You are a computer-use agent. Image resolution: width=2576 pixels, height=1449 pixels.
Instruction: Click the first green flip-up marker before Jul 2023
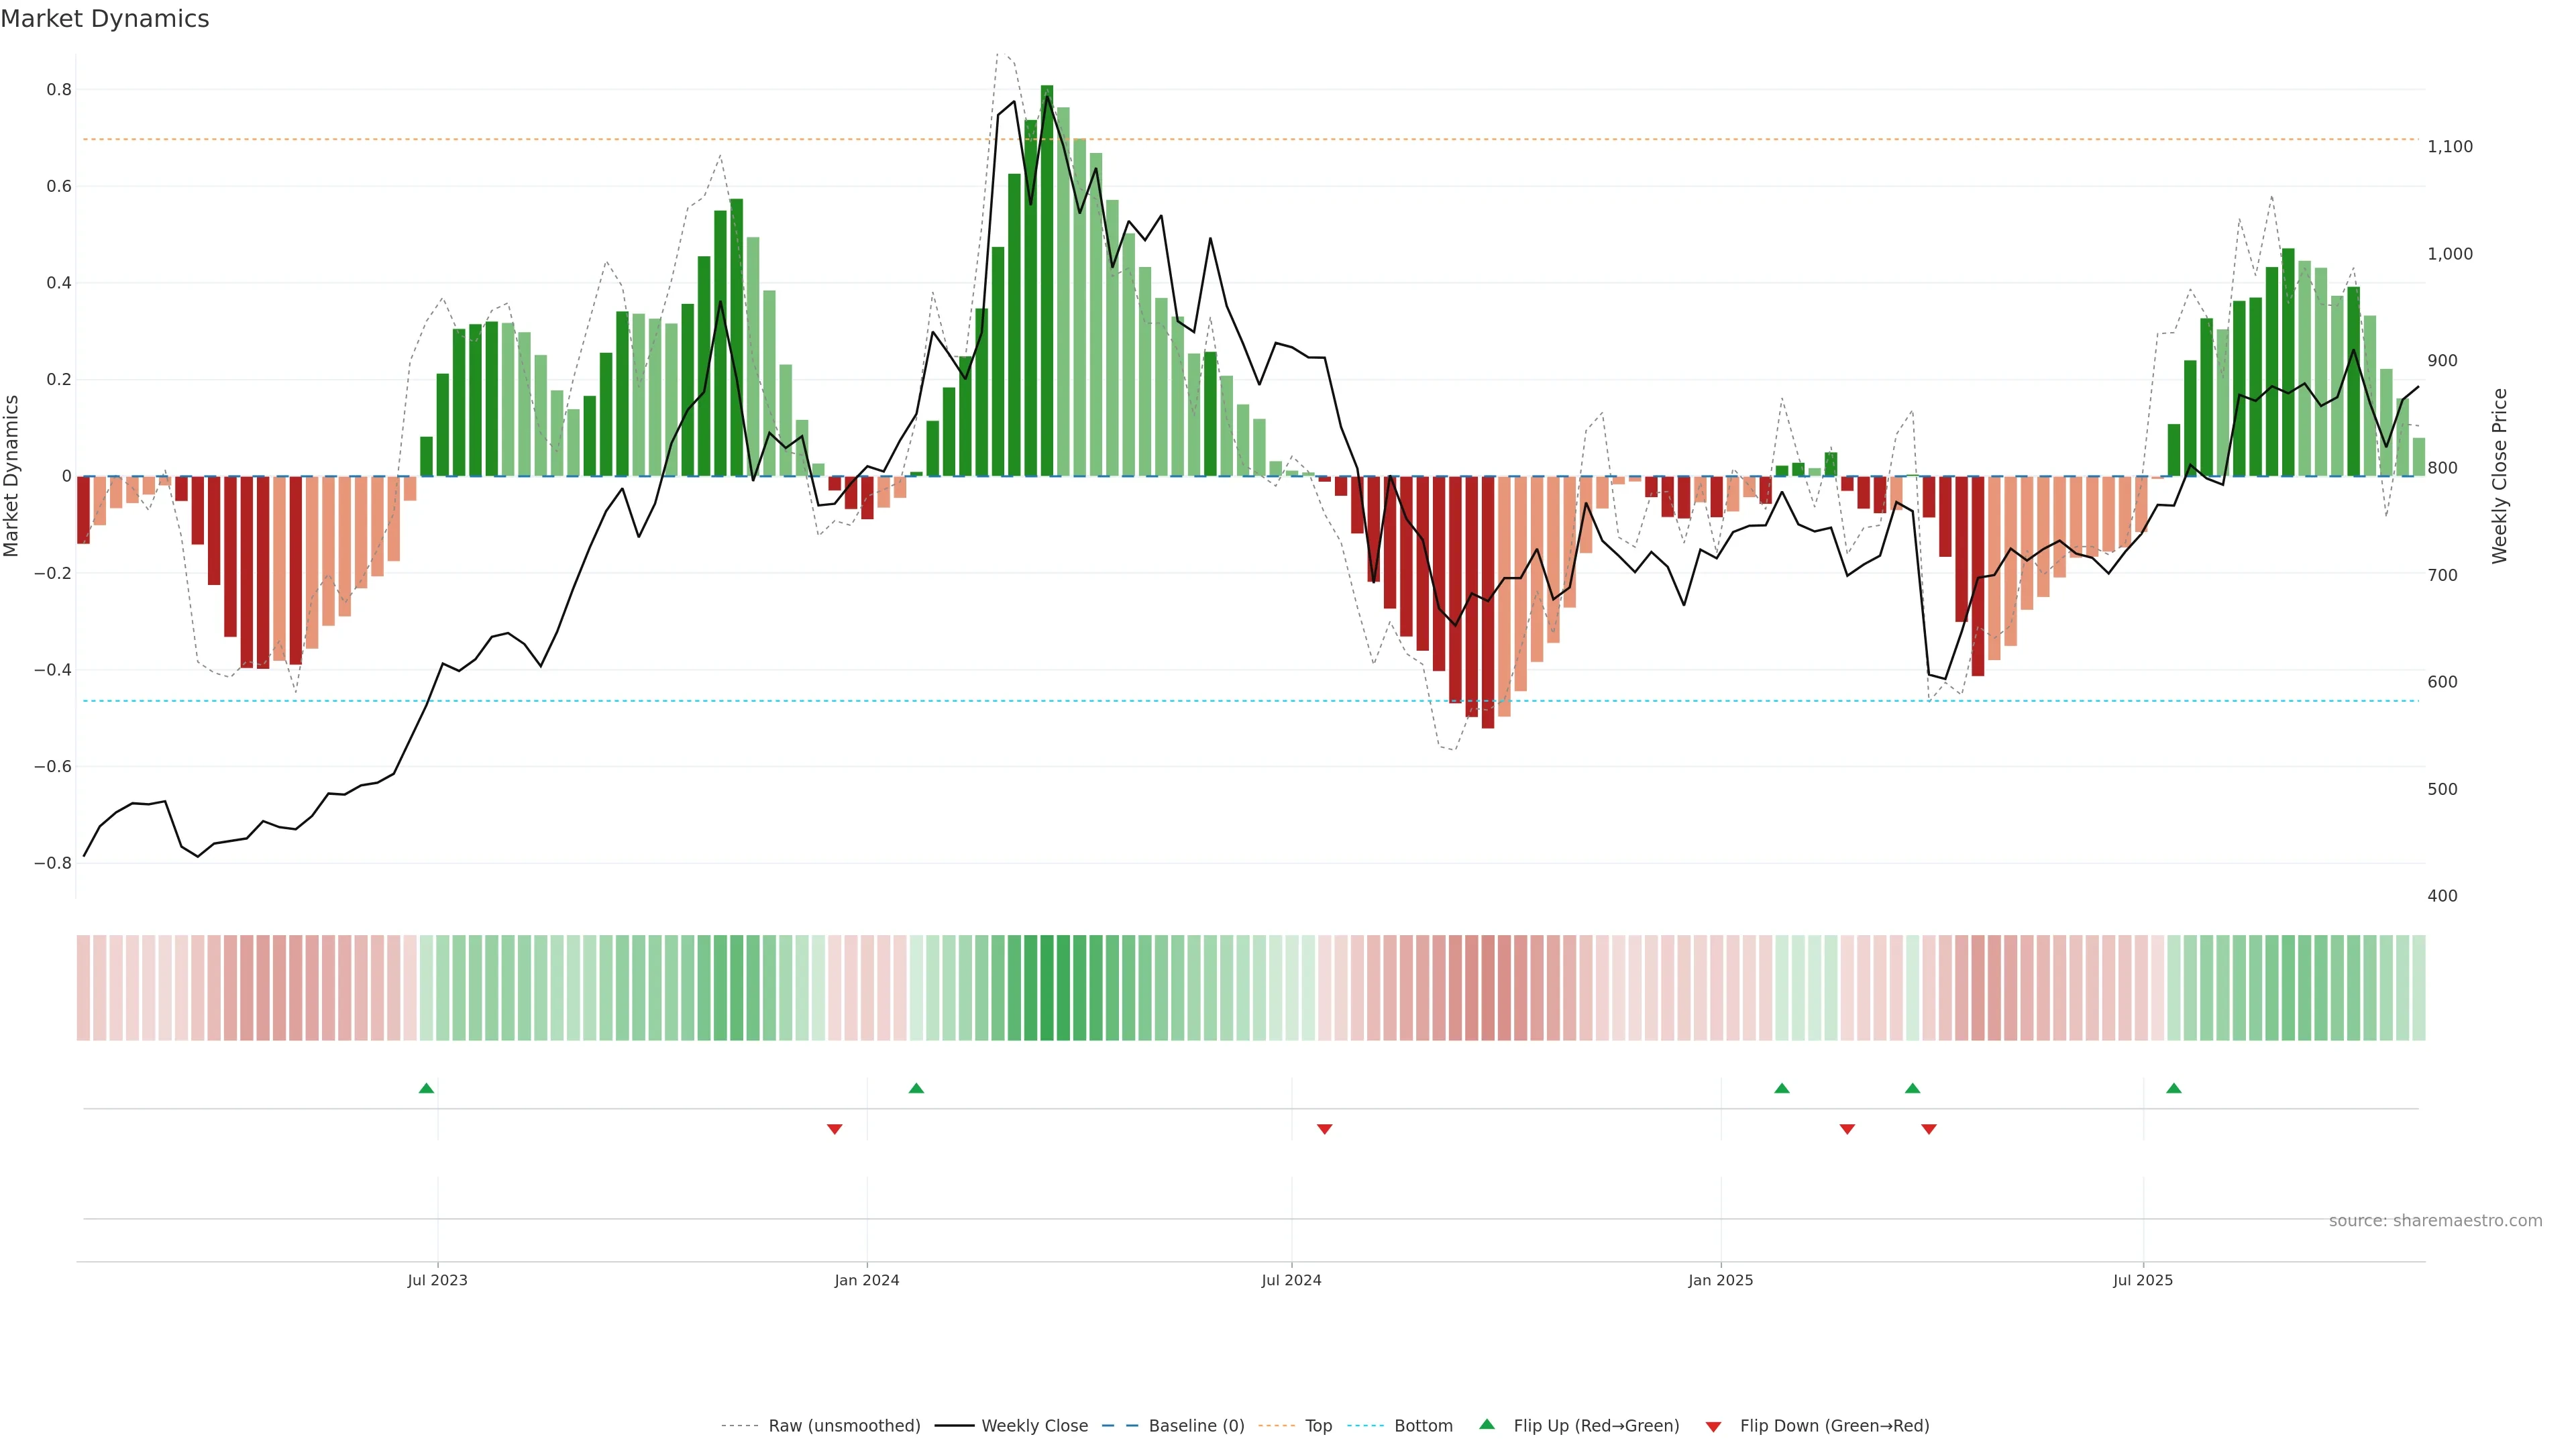(426, 1088)
